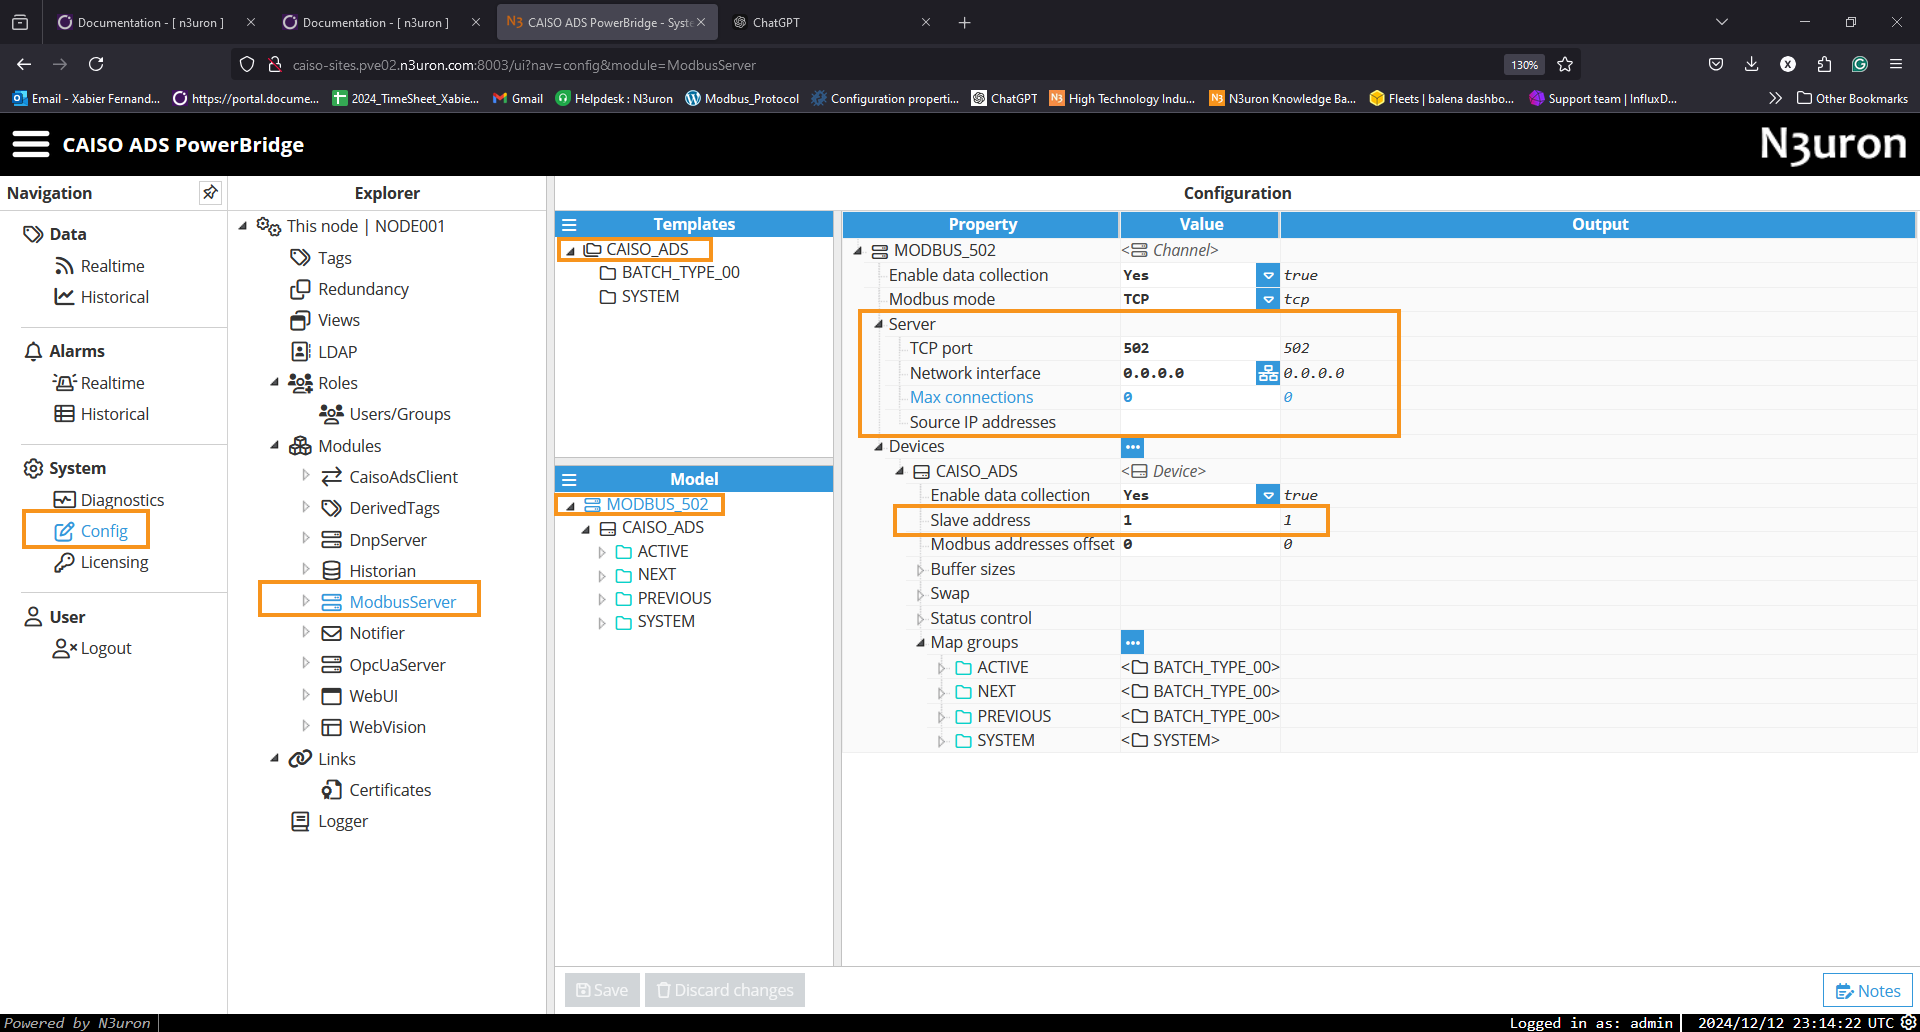Collapse the Server section
The height and width of the screenshot is (1032, 1920).
[878, 324]
